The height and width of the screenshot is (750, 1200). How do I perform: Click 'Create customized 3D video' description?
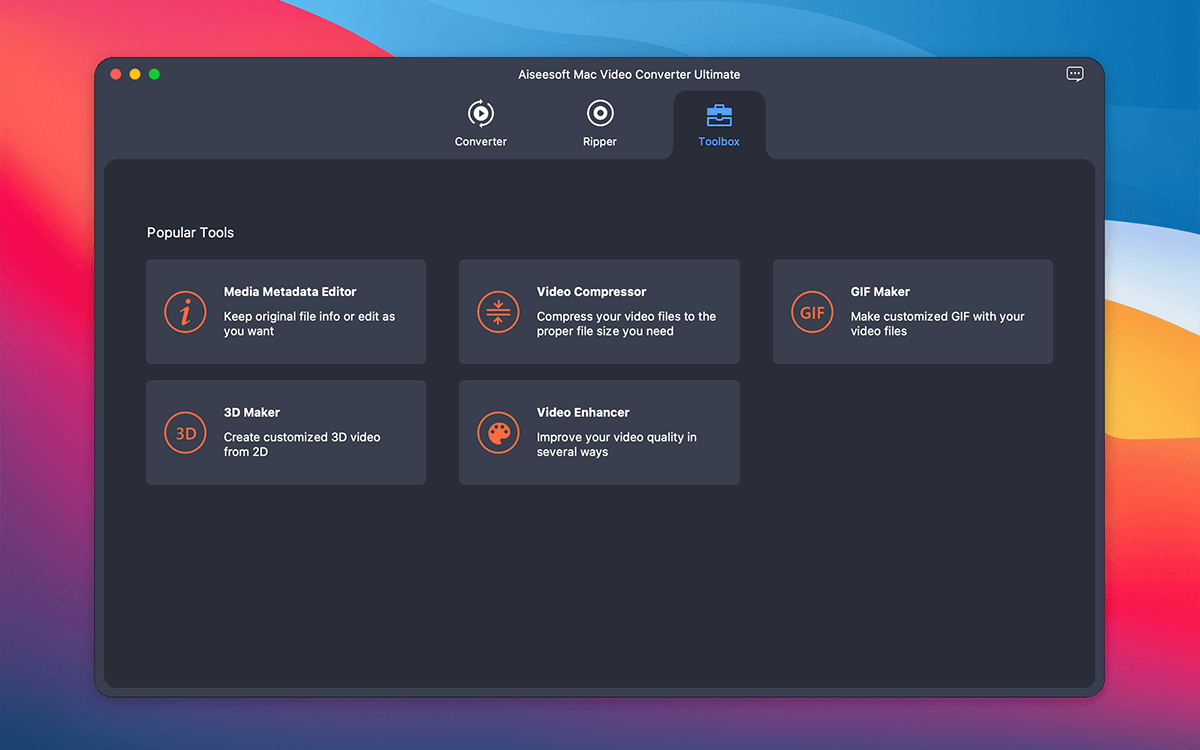click(302, 444)
